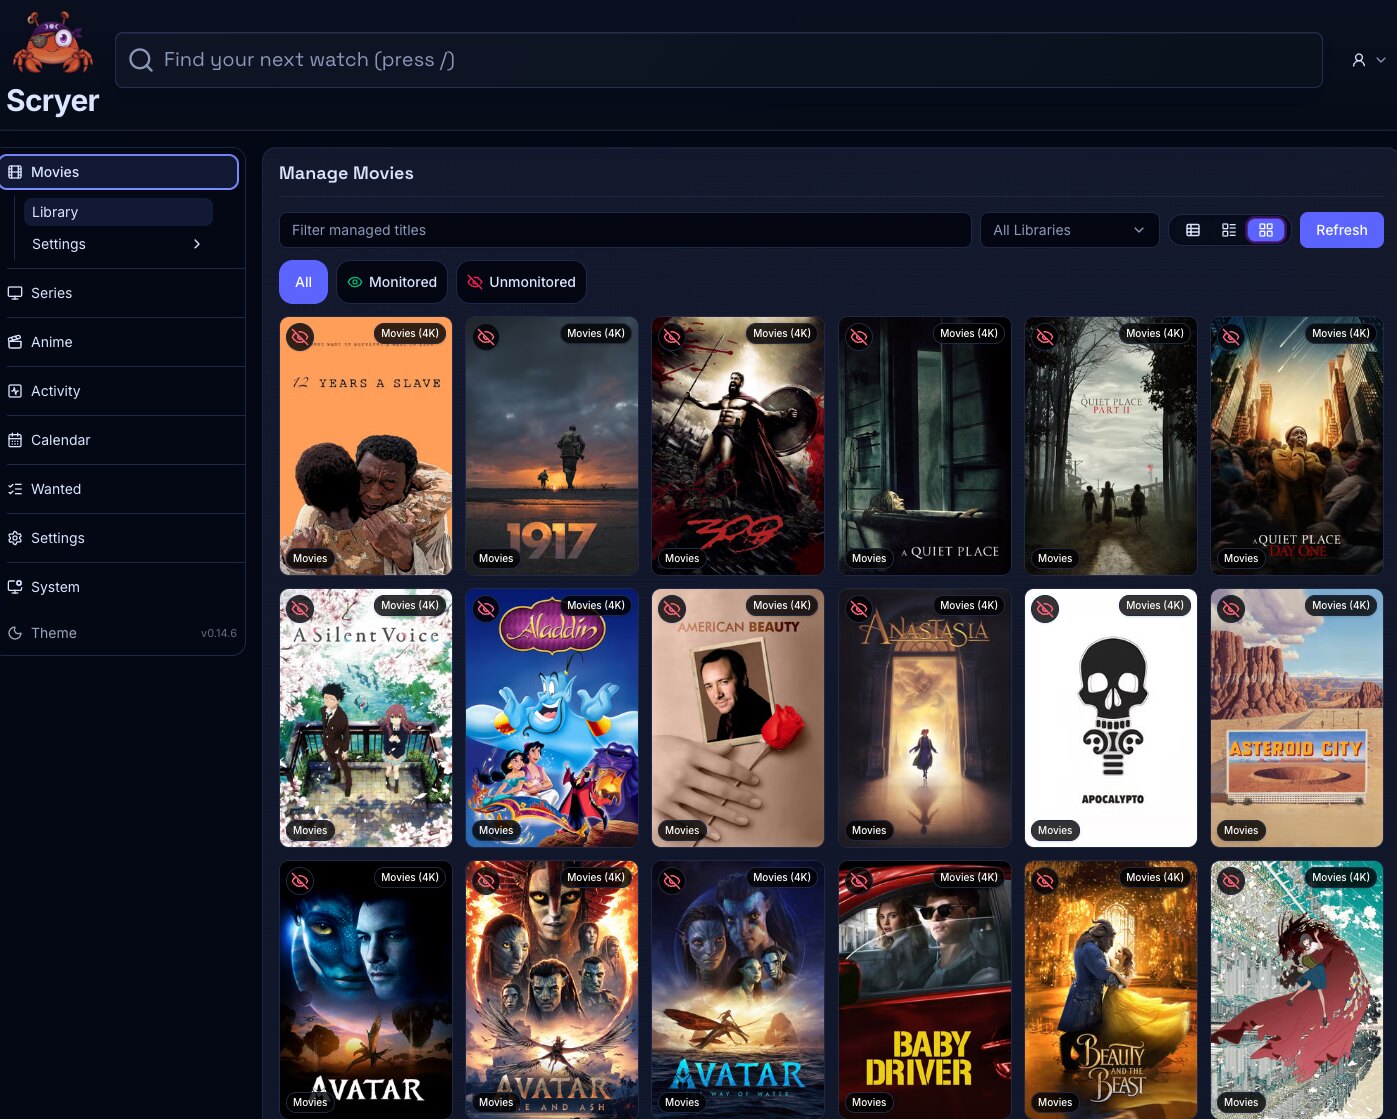Open the American Beauty poster
Image resolution: width=1397 pixels, height=1119 pixels.
(738, 718)
